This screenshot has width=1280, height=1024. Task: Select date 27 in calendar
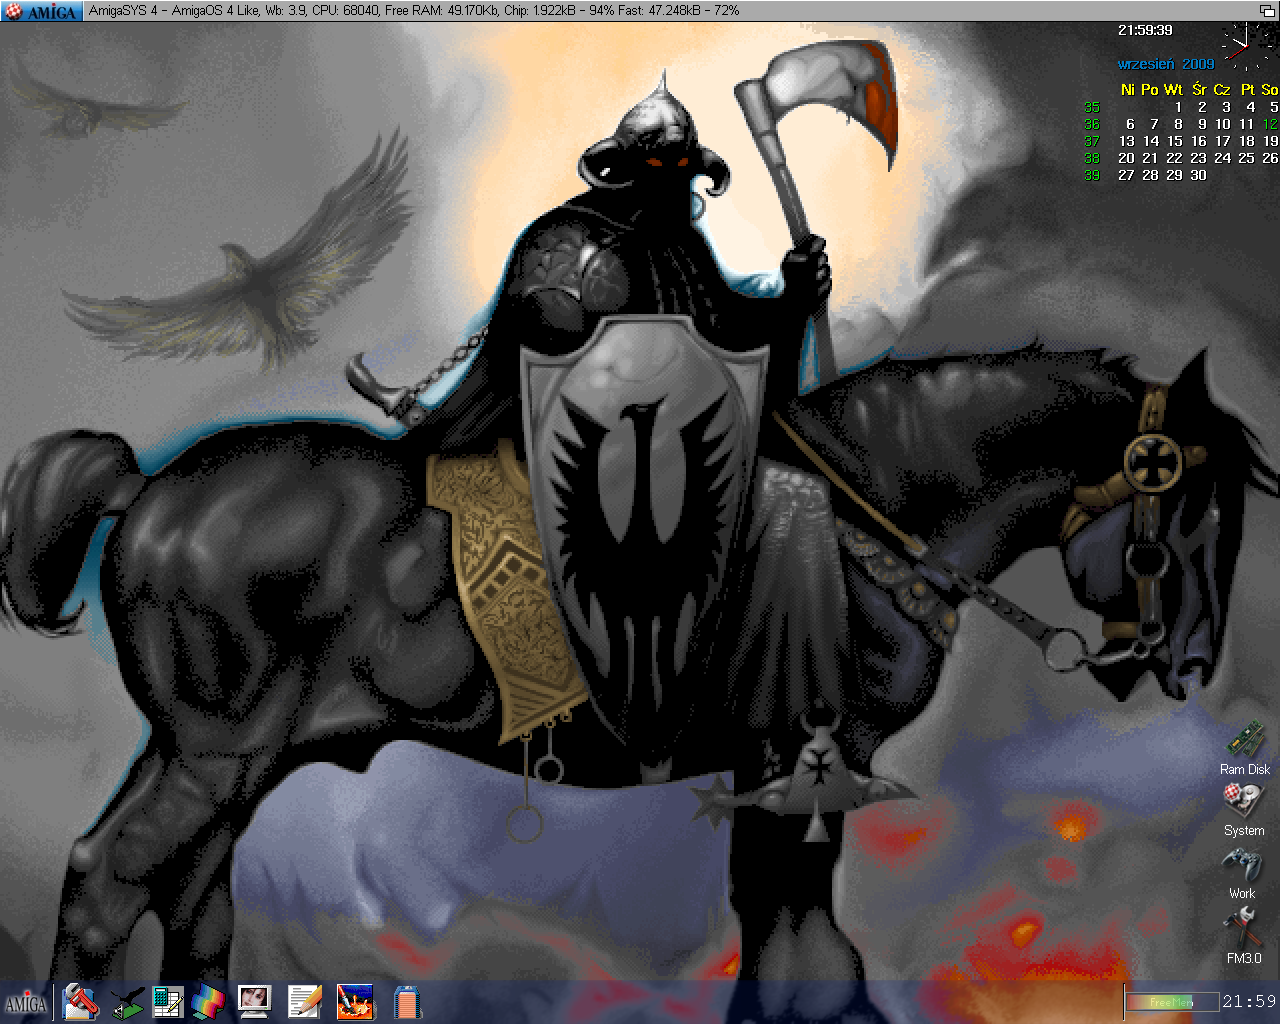[1126, 175]
